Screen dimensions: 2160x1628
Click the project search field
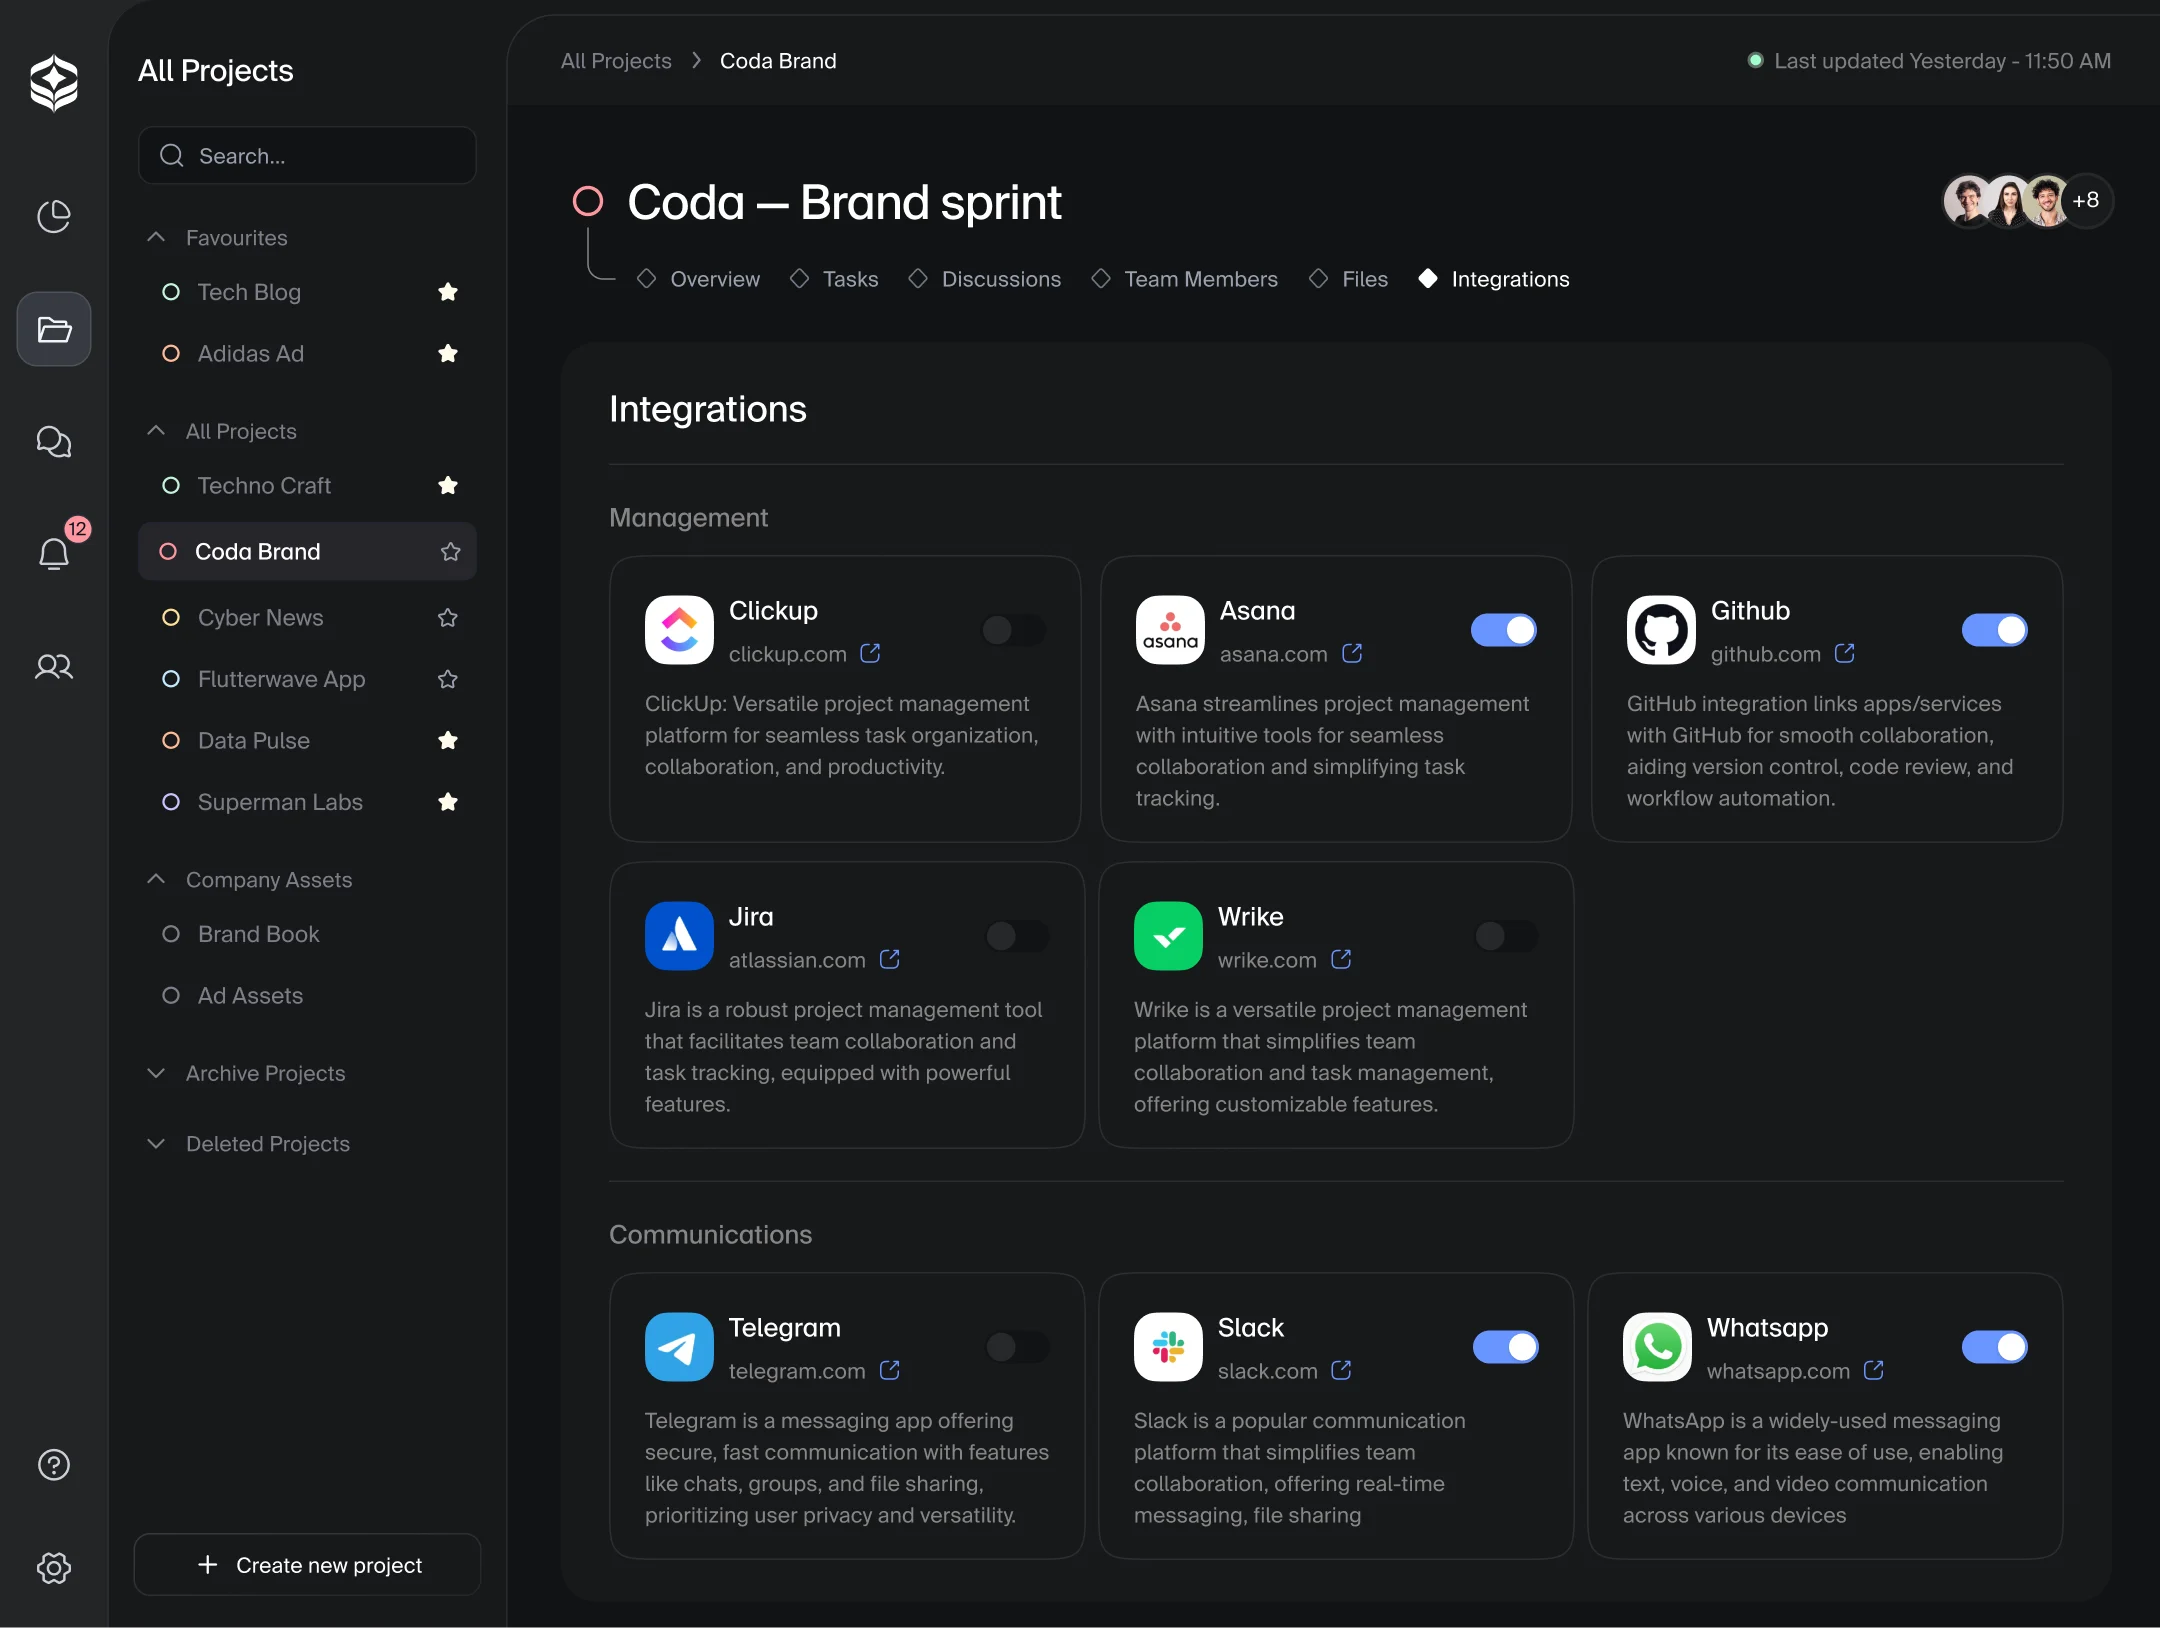pyautogui.click(x=308, y=155)
